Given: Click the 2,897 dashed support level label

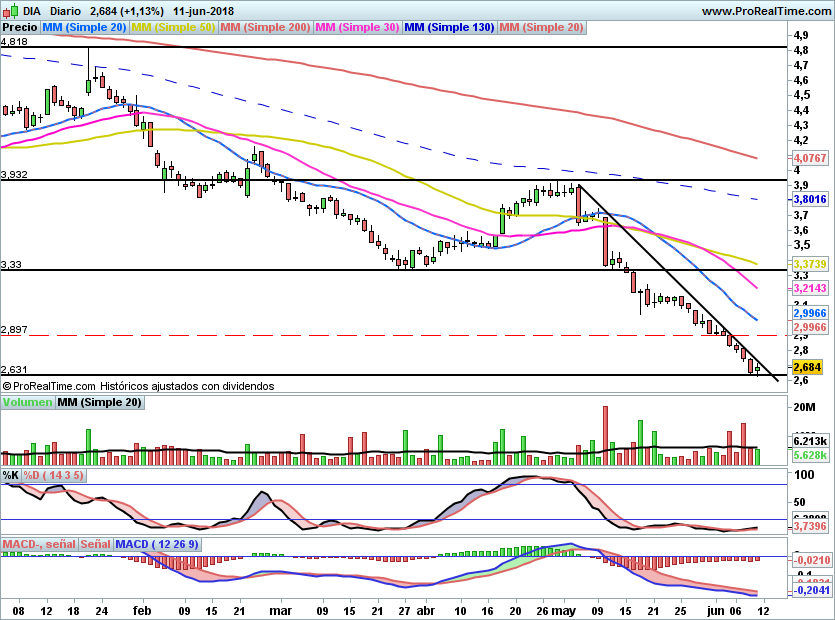Looking at the screenshot, I should click(x=14, y=330).
